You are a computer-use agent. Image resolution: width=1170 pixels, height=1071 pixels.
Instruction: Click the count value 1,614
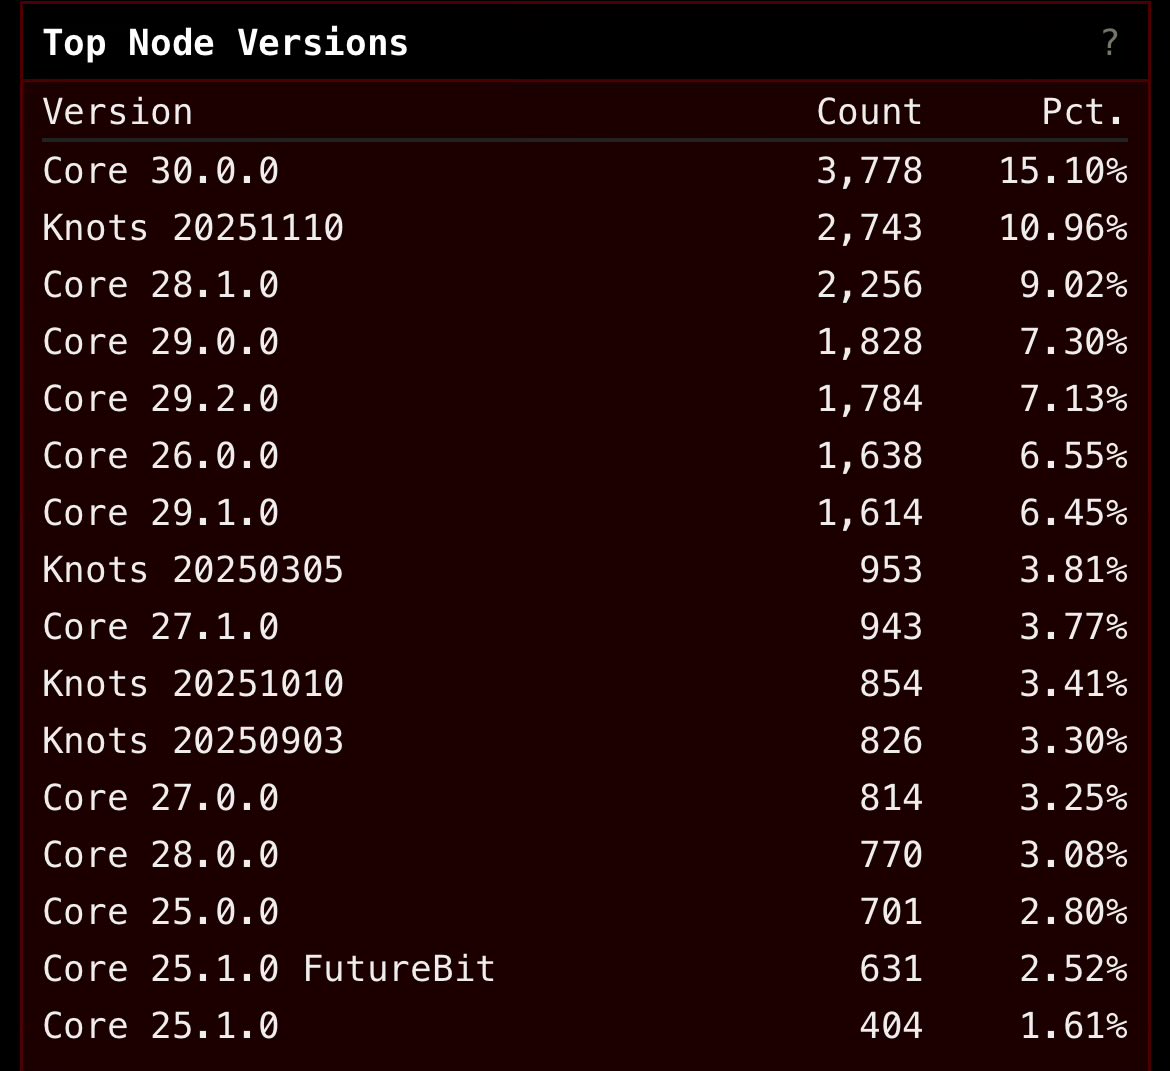869,513
